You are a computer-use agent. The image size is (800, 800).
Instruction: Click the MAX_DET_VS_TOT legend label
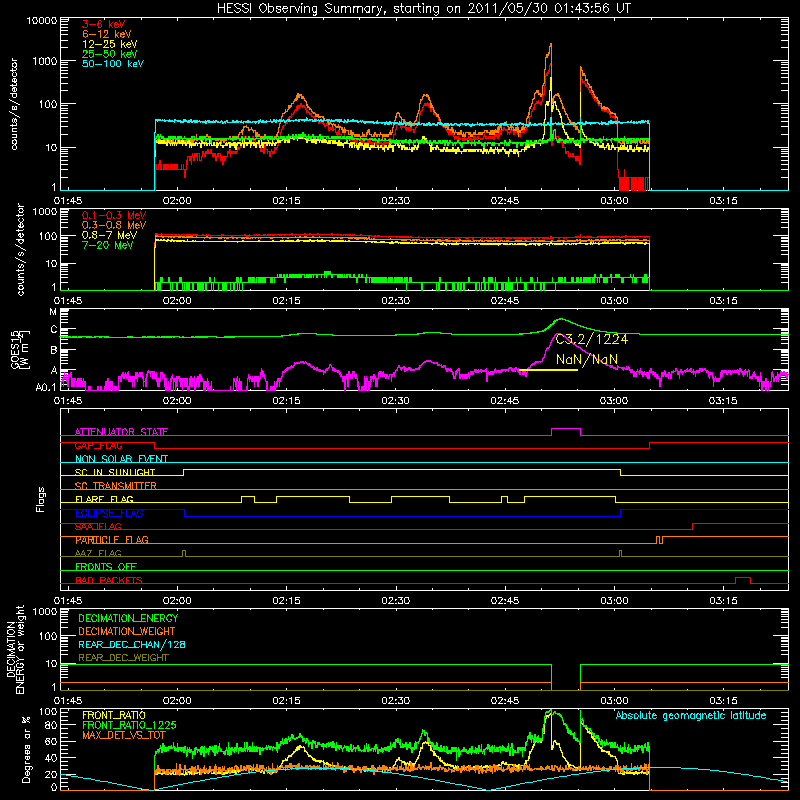click(124, 735)
